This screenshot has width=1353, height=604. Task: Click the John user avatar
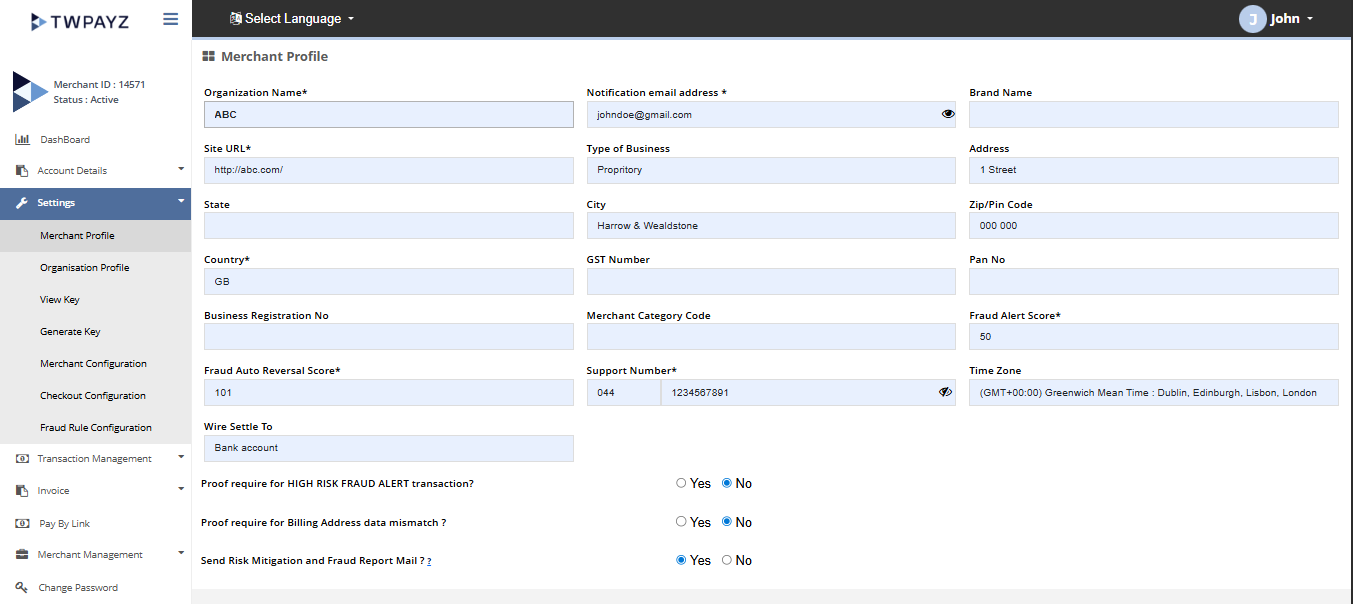point(1252,19)
